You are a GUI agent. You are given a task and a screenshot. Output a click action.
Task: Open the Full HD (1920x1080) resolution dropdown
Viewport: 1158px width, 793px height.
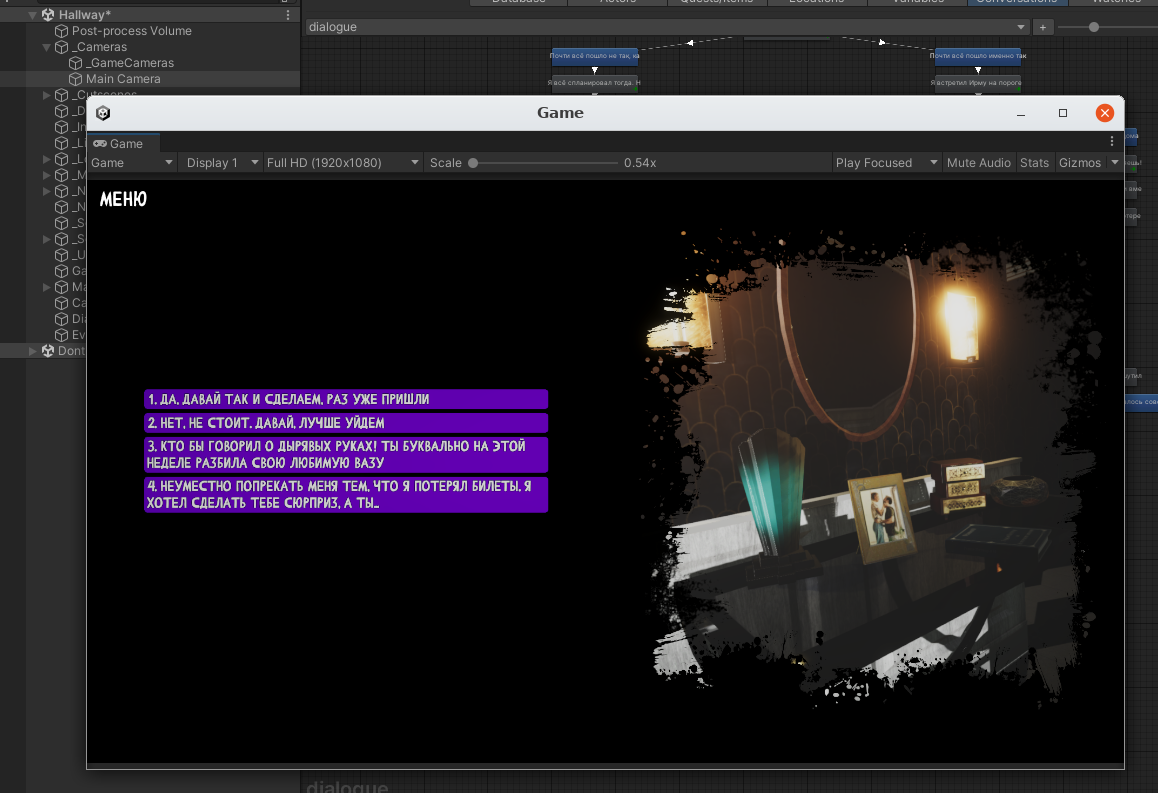(342, 163)
